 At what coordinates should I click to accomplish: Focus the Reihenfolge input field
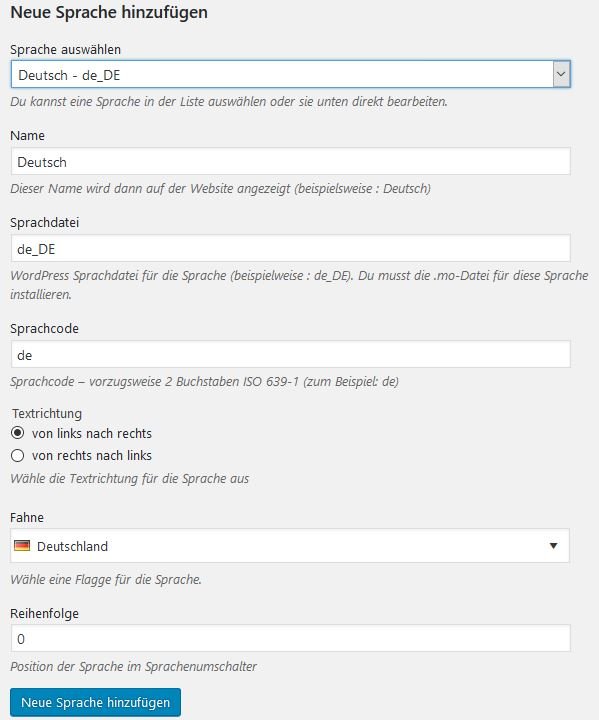[290, 638]
